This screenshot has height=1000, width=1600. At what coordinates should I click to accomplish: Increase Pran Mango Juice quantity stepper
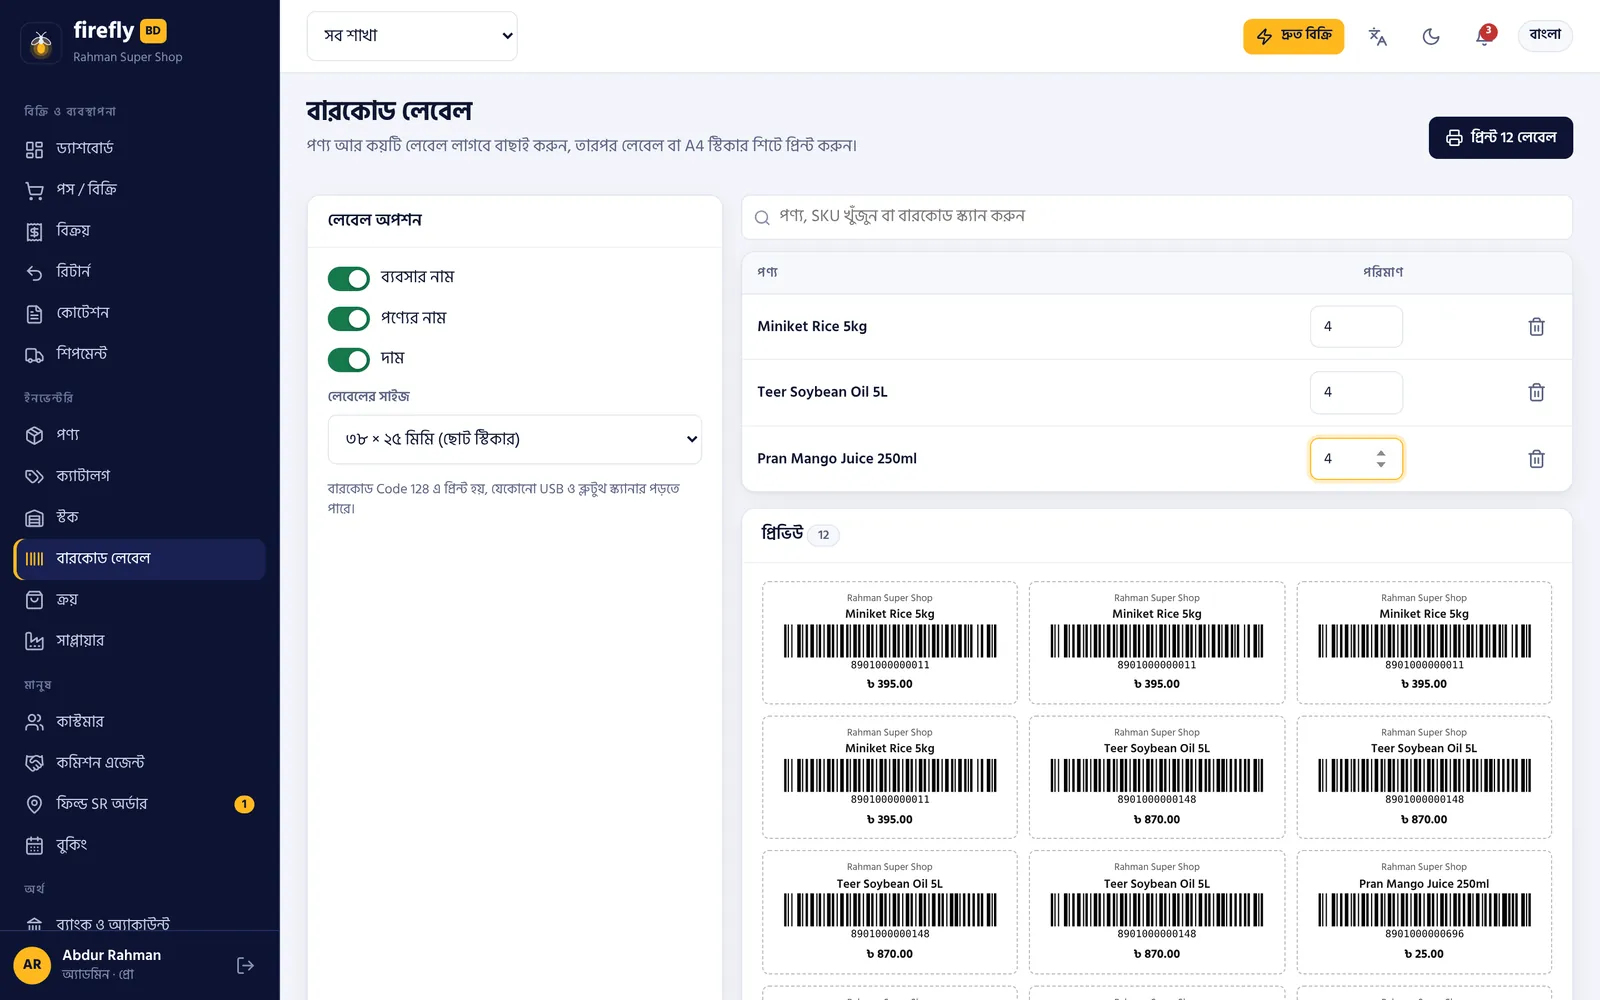pyautogui.click(x=1381, y=453)
